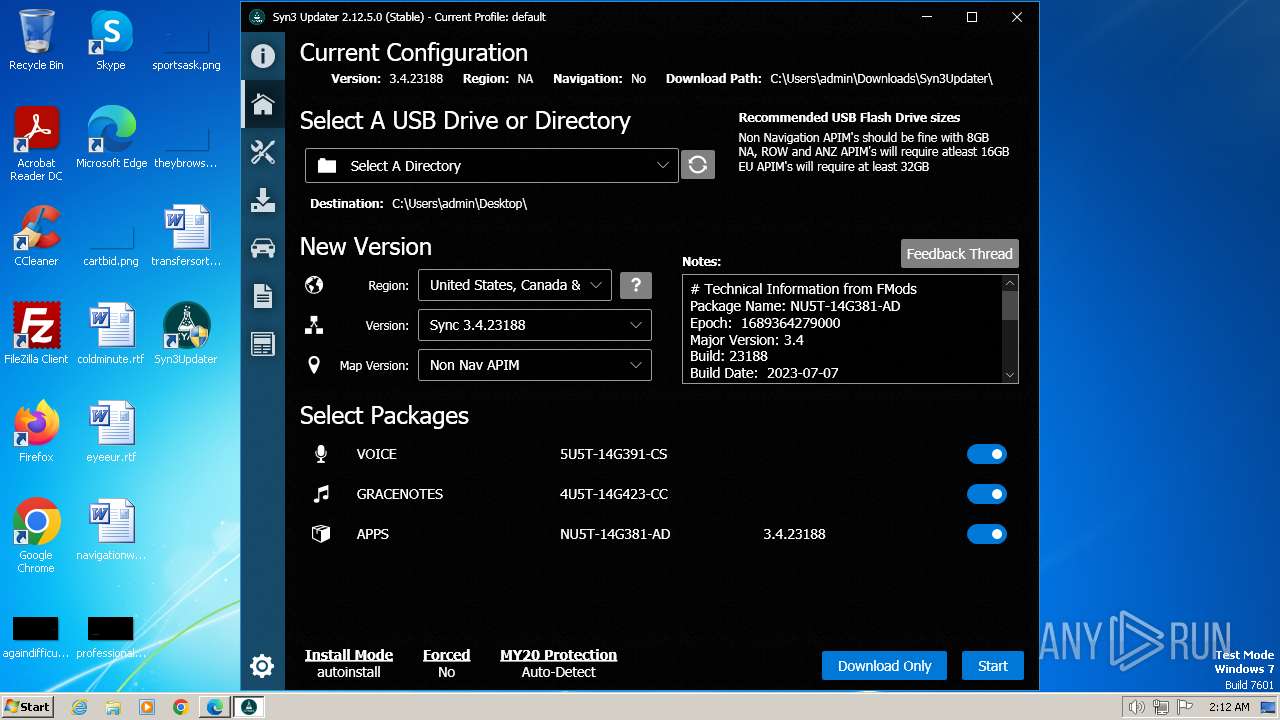This screenshot has width=1280, height=720.
Task: Click the Forced link
Action: point(446,655)
